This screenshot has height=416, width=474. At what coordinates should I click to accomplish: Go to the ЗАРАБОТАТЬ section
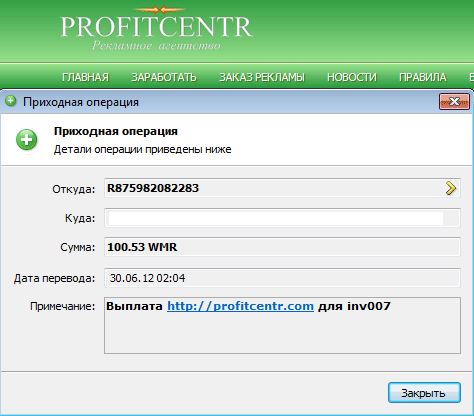pyautogui.click(x=164, y=77)
